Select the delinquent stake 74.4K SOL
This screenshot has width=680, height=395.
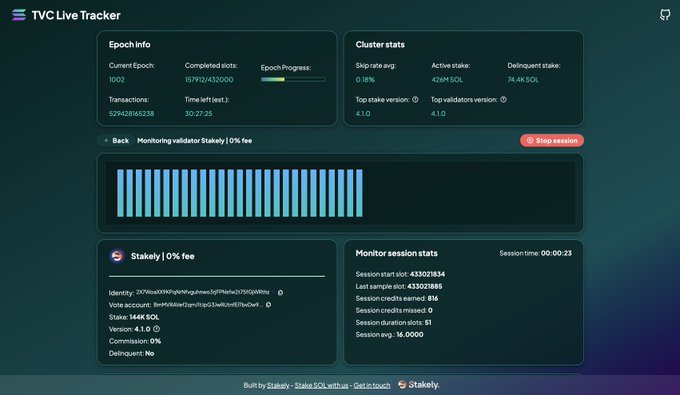pyautogui.click(x=523, y=80)
